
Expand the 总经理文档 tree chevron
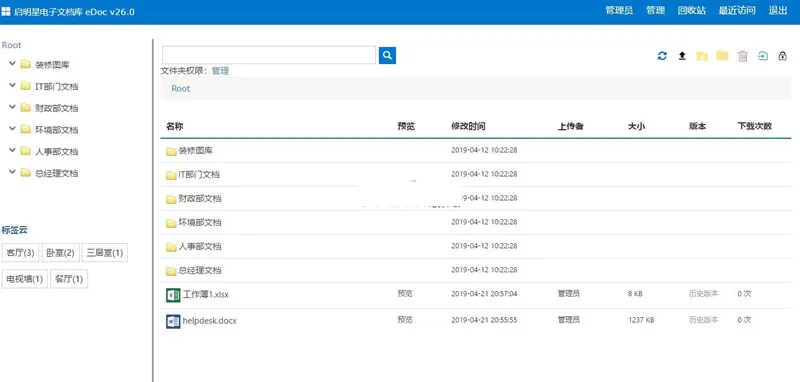12,172
